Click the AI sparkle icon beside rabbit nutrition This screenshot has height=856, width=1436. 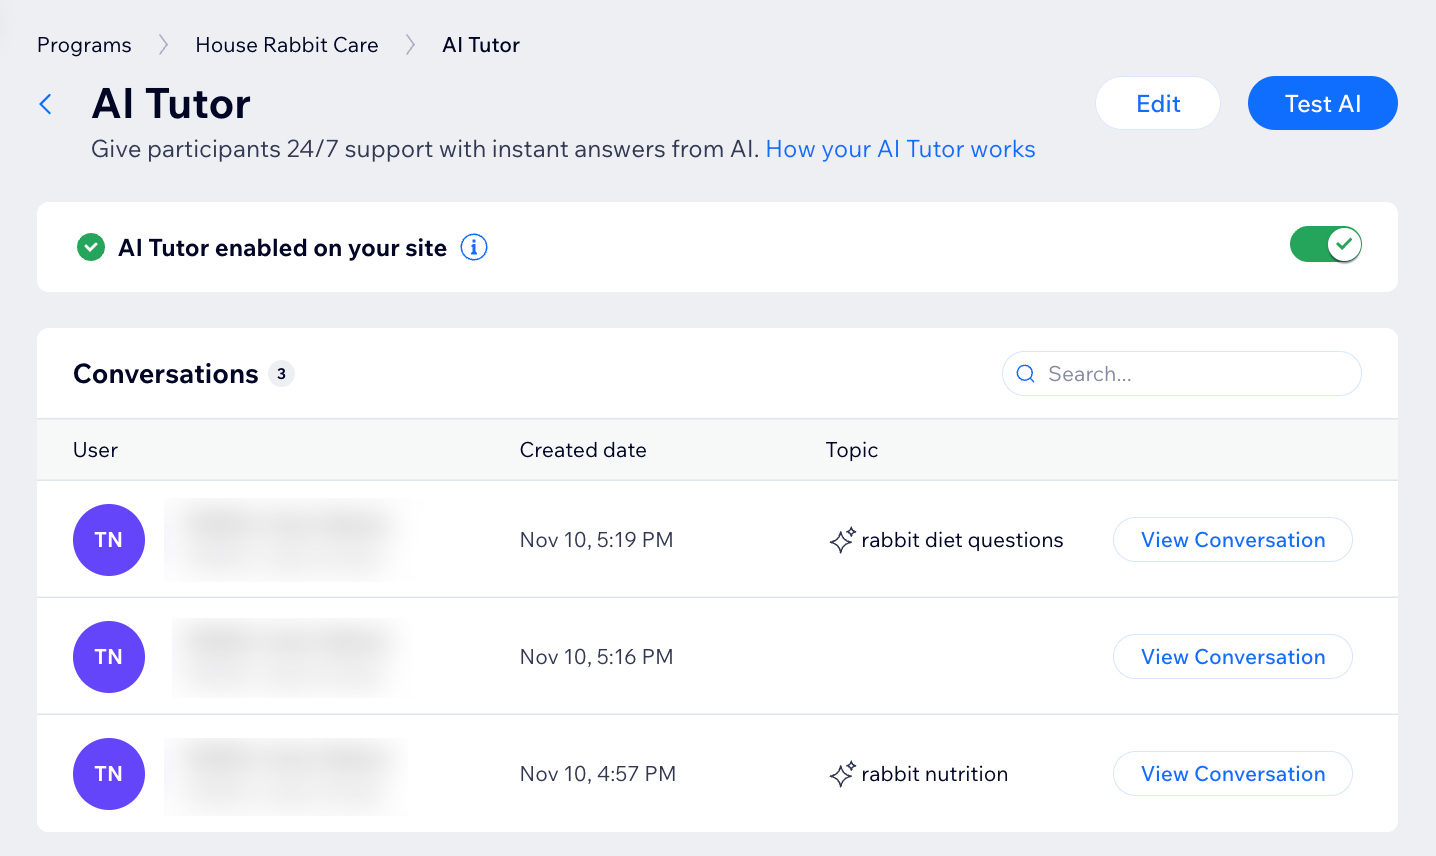coord(842,774)
